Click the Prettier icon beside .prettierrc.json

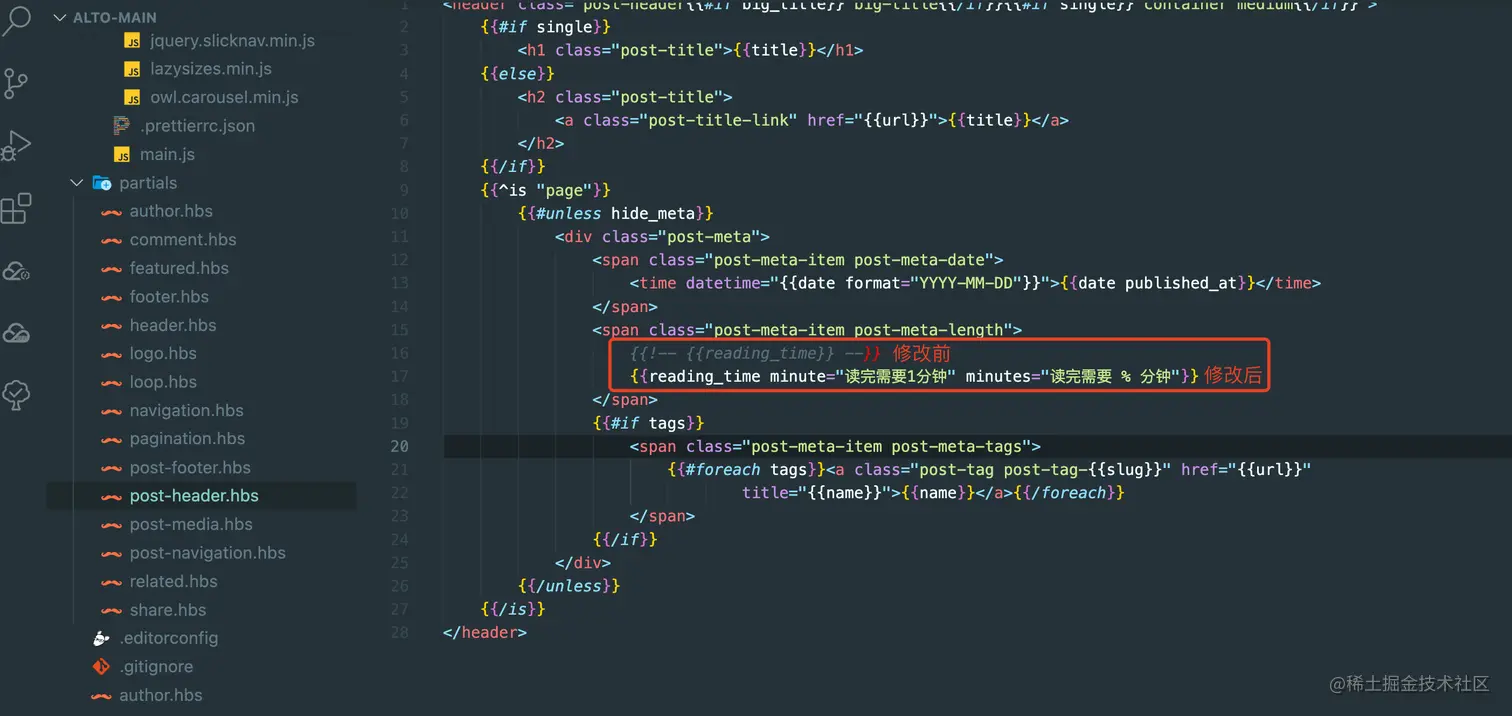pyautogui.click(x=122, y=126)
